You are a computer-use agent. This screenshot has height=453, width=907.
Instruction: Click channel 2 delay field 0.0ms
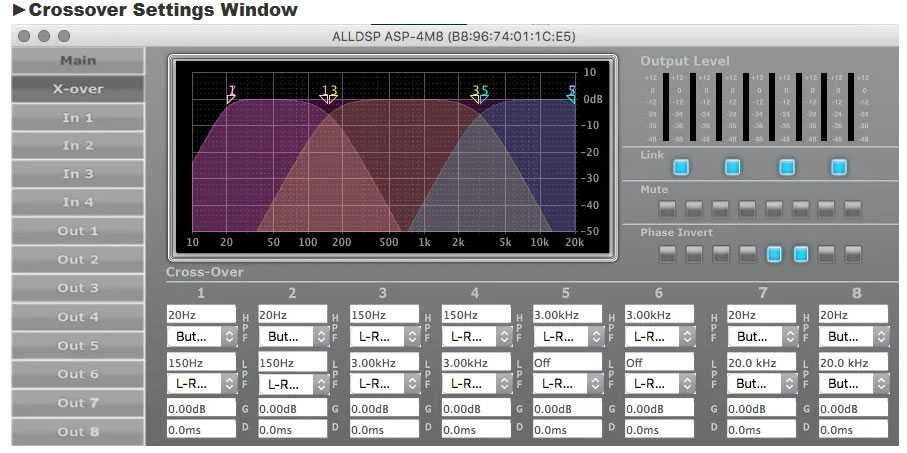[293, 429]
